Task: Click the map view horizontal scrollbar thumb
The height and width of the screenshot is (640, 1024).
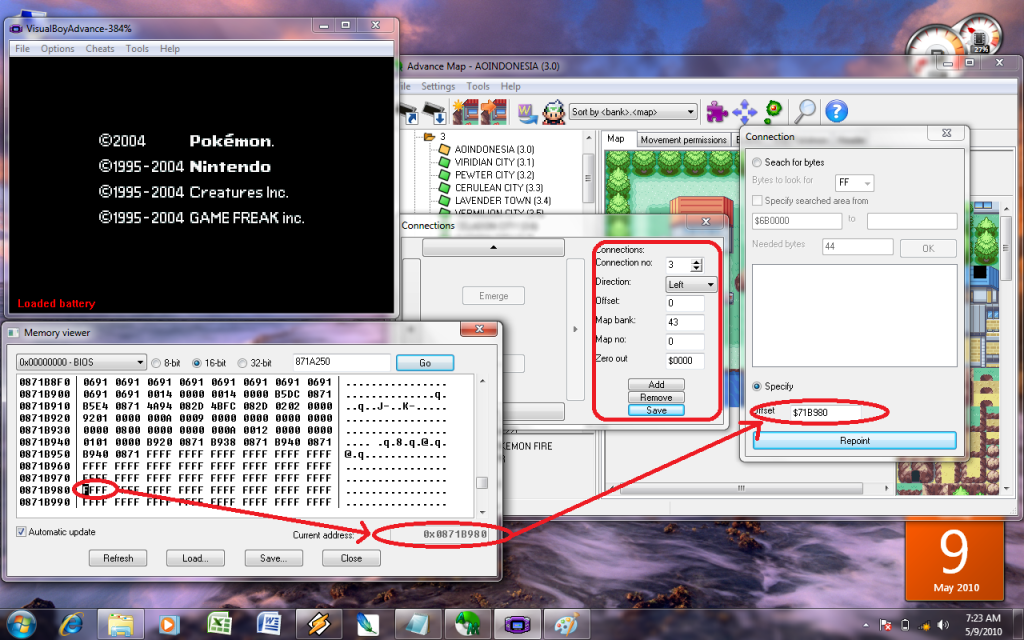Action: pos(741,488)
